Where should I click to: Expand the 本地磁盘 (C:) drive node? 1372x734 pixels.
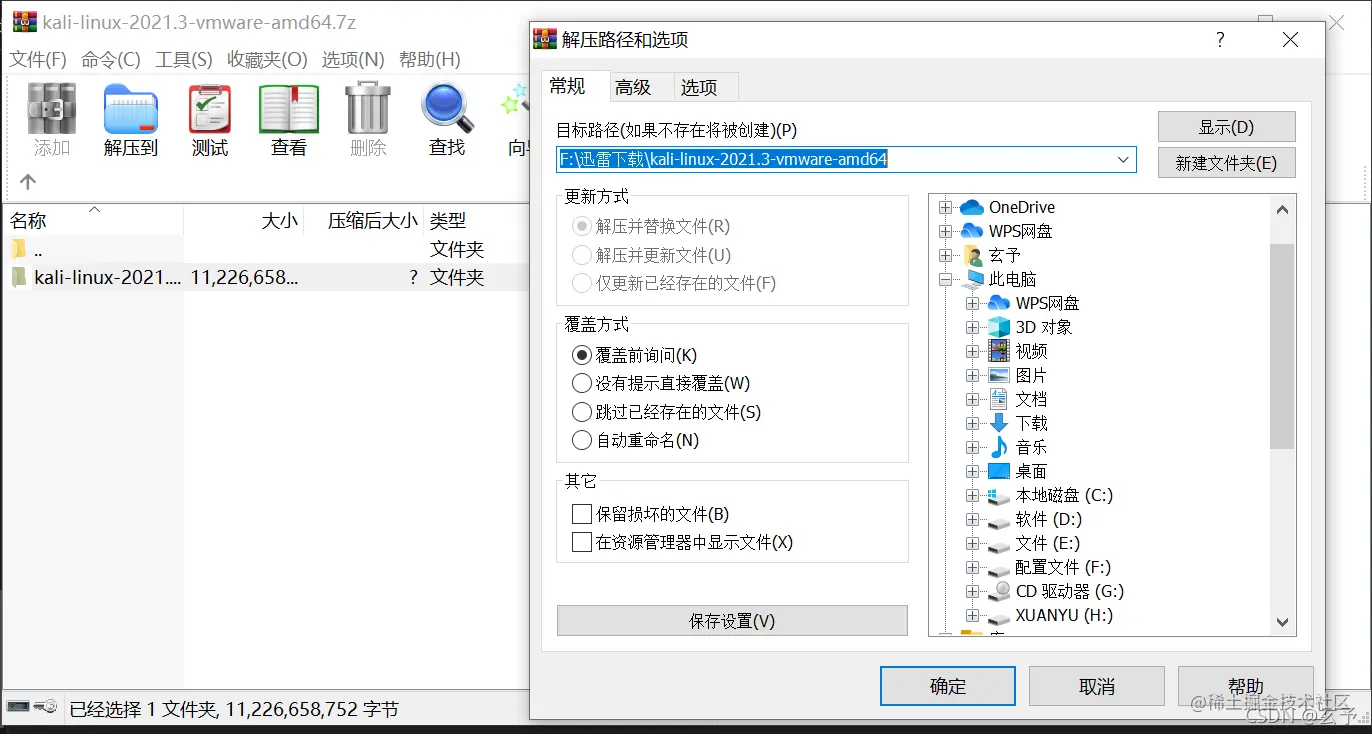(x=972, y=495)
